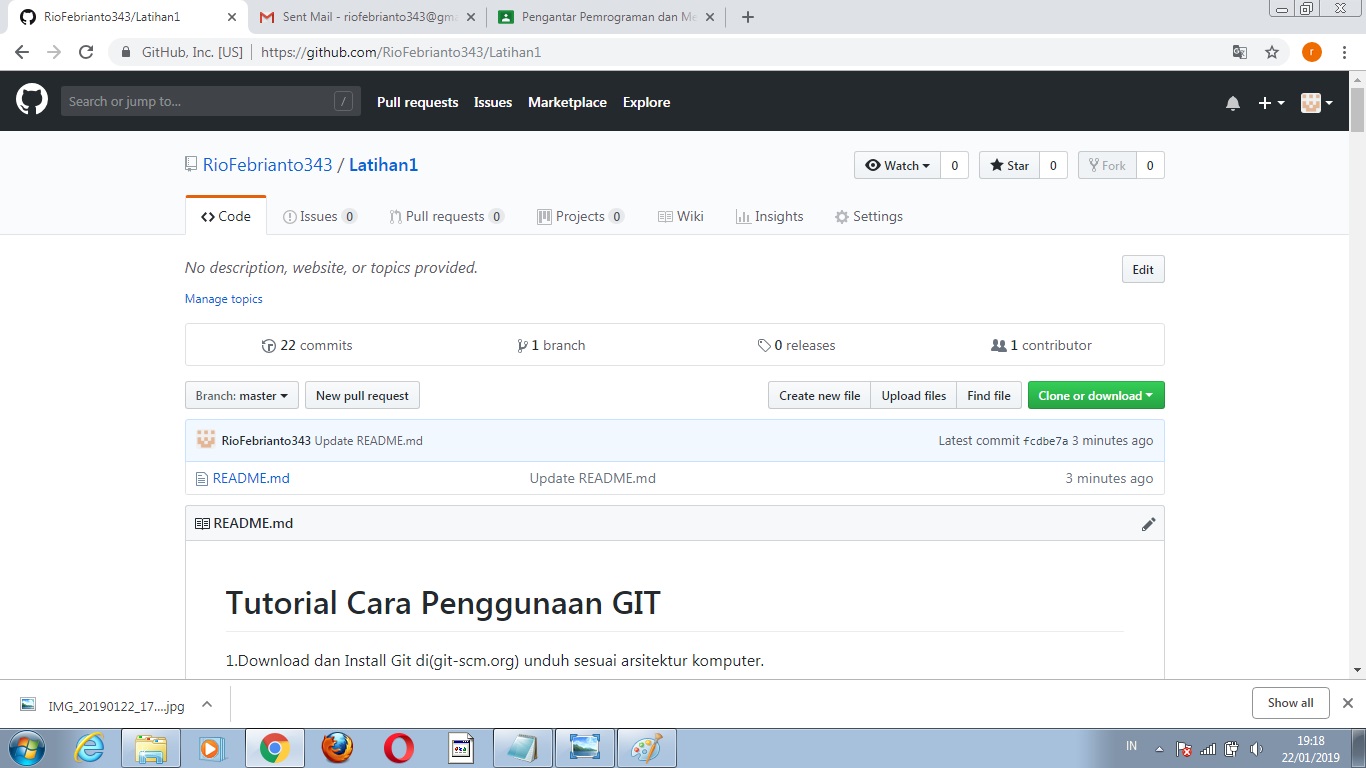Screen dimensions: 1366x768
Task: Open the Insights tab
Action: pos(770,216)
